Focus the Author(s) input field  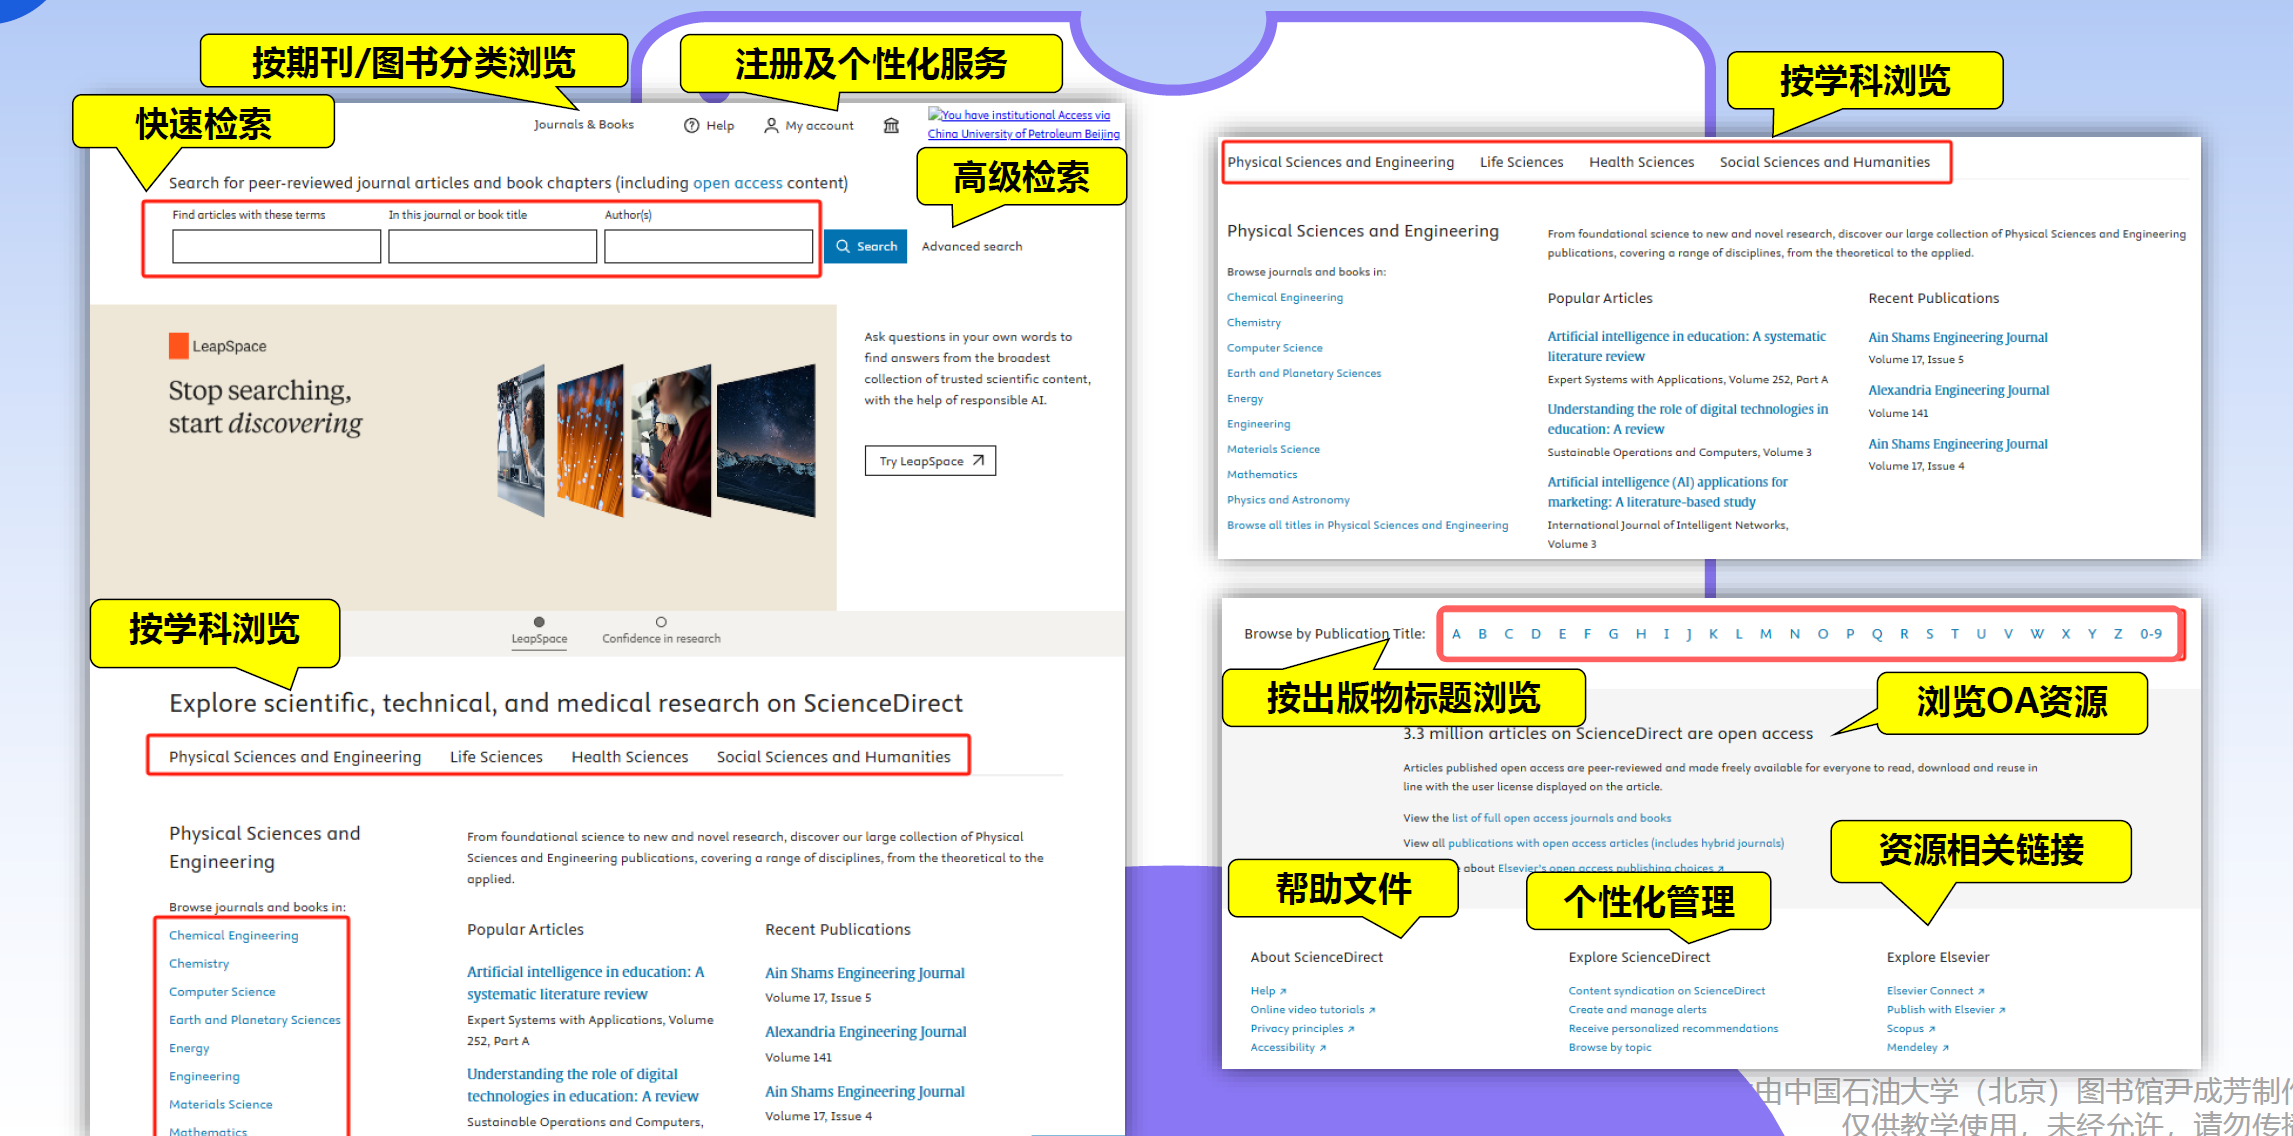click(x=708, y=246)
